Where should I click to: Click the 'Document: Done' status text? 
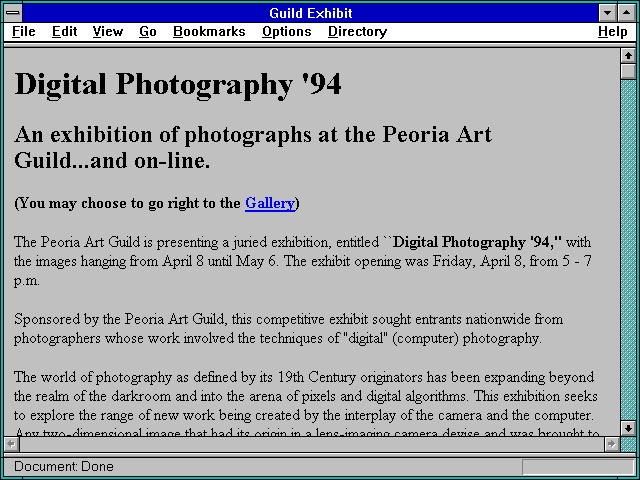pyautogui.click(x=64, y=467)
